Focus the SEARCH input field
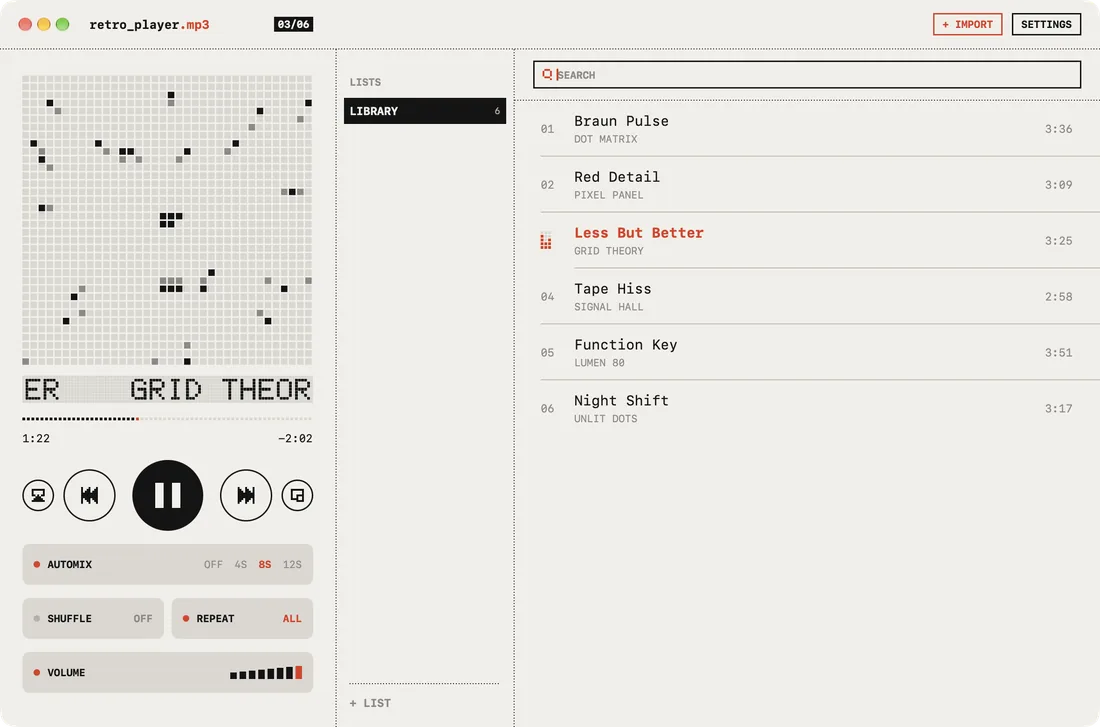Screen dimensions: 1100x727 [x=807, y=74]
